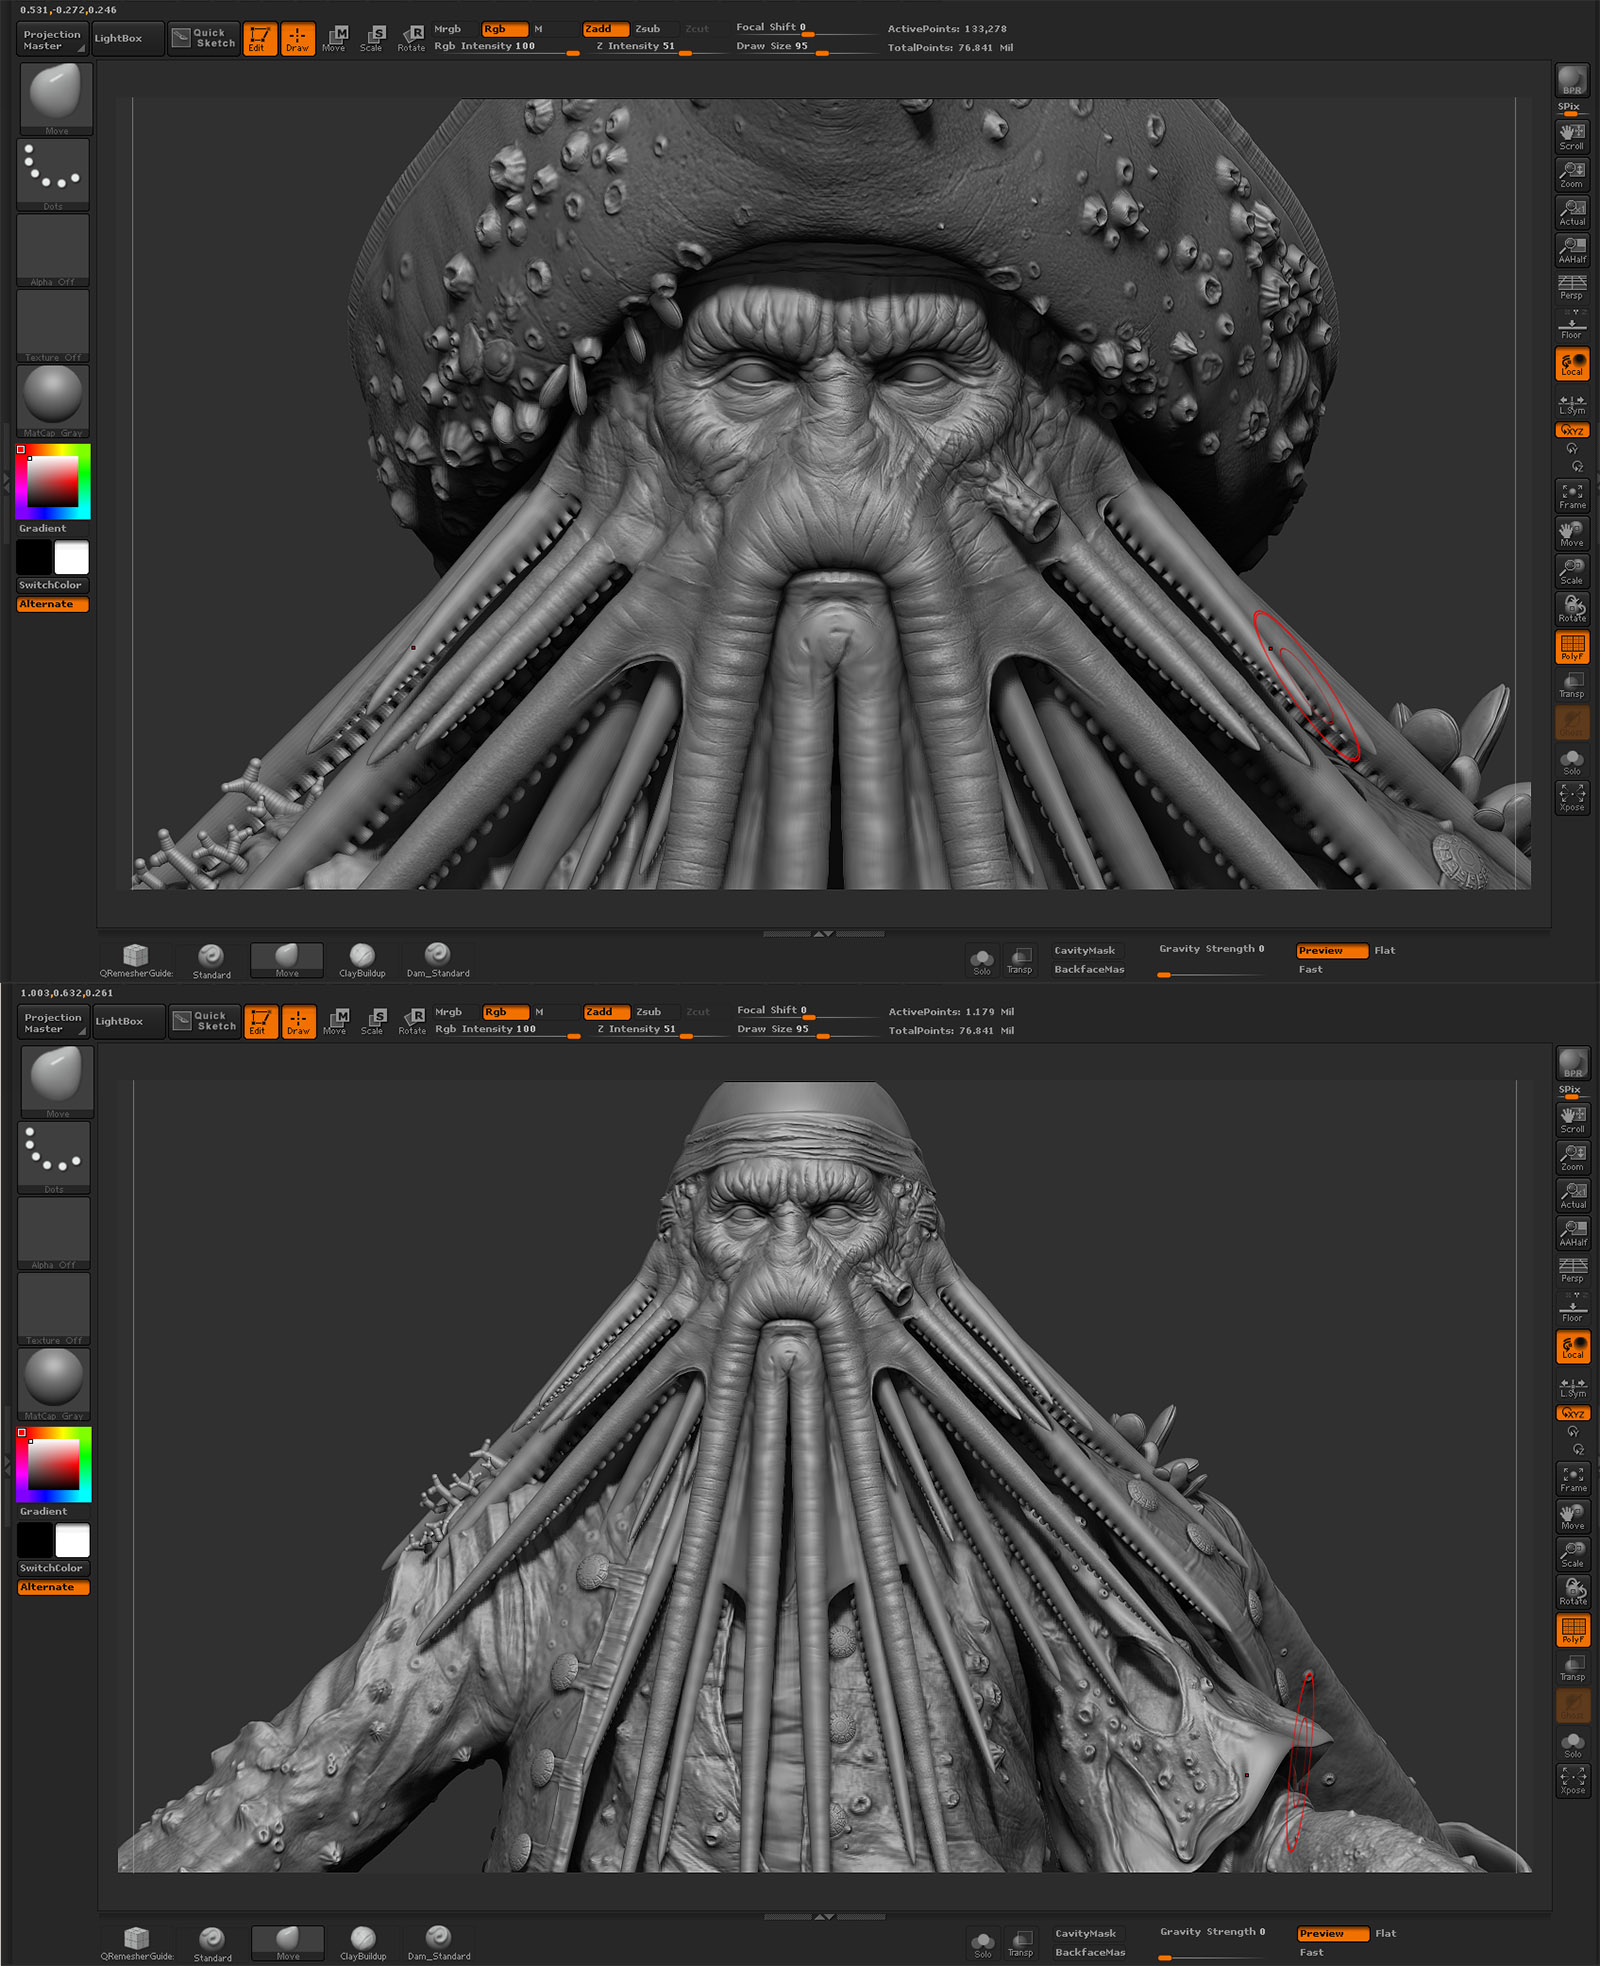Adjust the Draw Size 95 slider in upper window
1600x1966 pixels.
[x=805, y=47]
